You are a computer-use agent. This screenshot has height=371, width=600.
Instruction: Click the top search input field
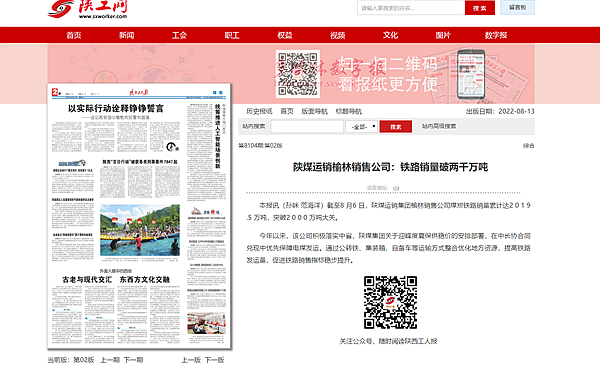[x=411, y=8]
